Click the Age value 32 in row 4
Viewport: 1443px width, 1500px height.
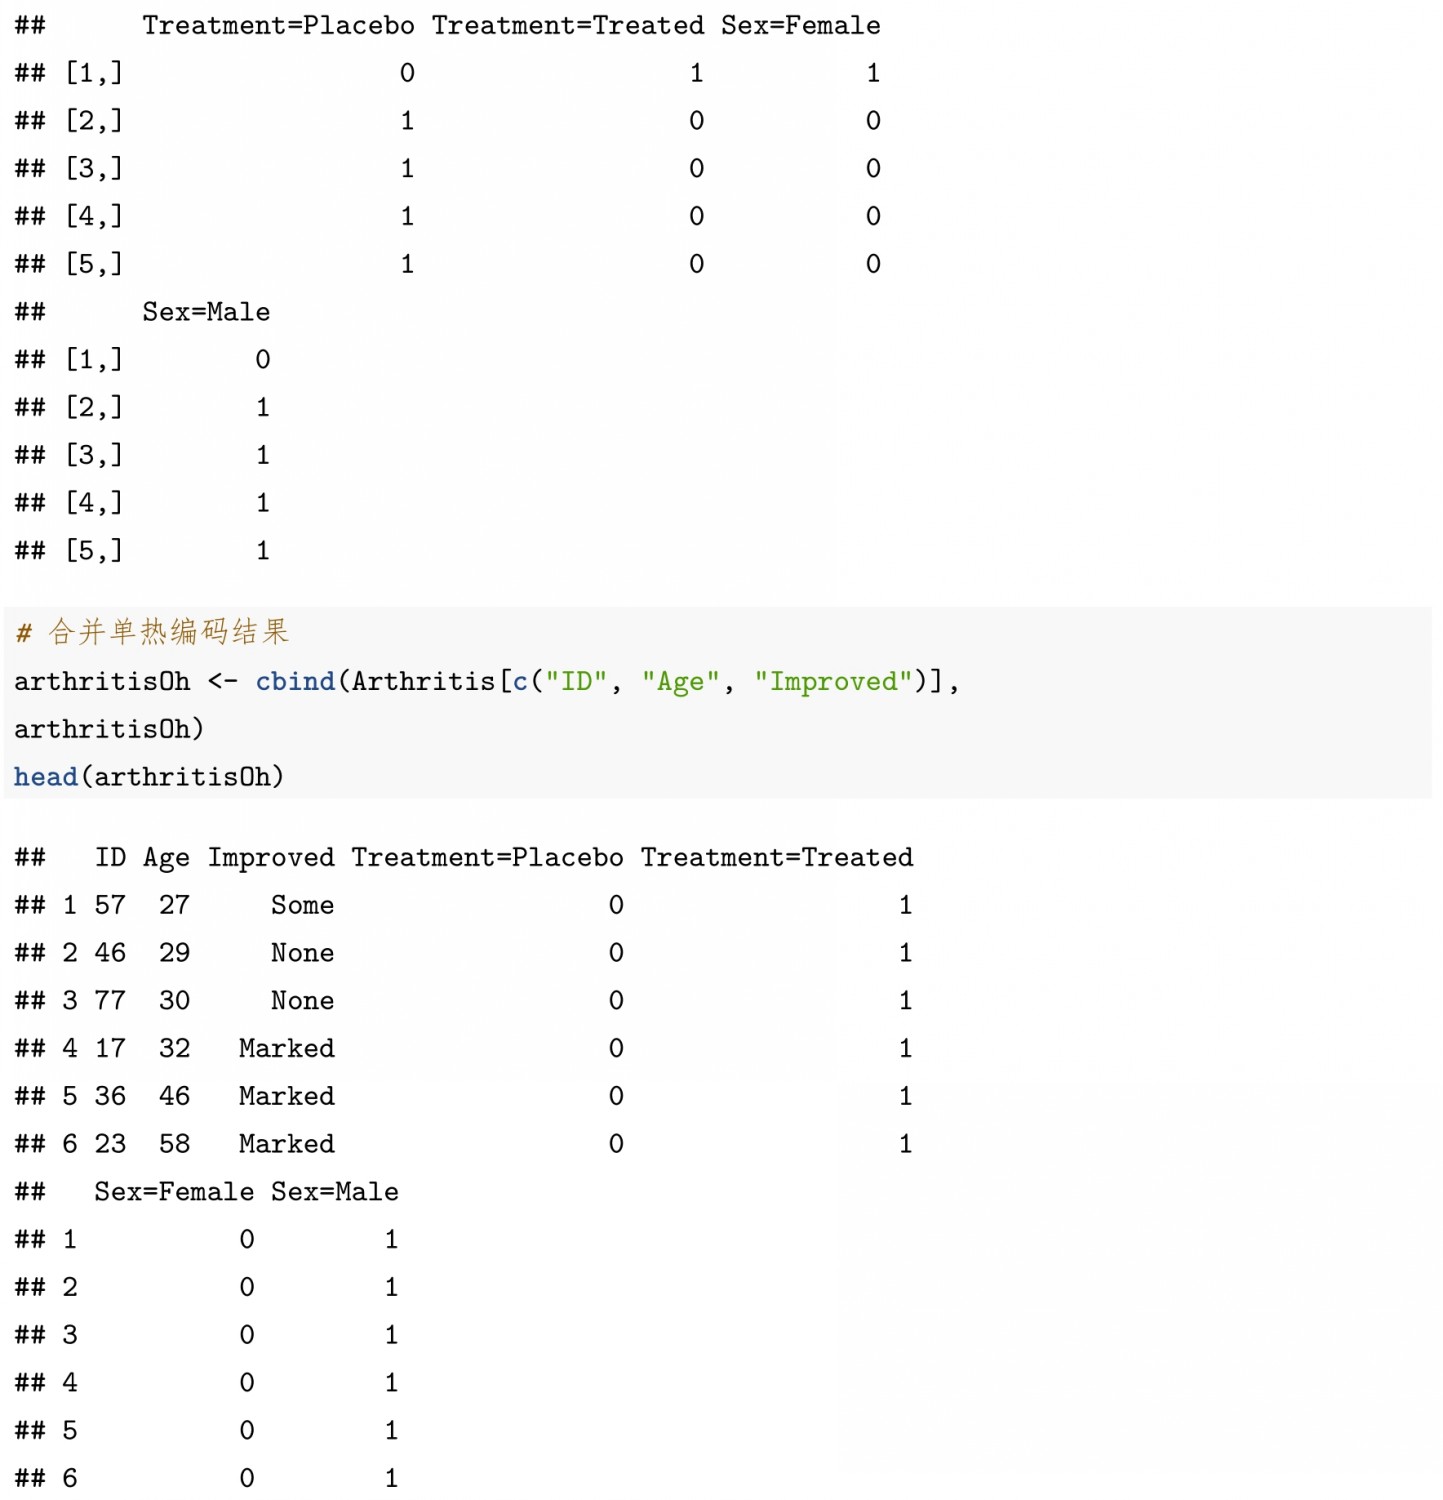click(174, 1049)
